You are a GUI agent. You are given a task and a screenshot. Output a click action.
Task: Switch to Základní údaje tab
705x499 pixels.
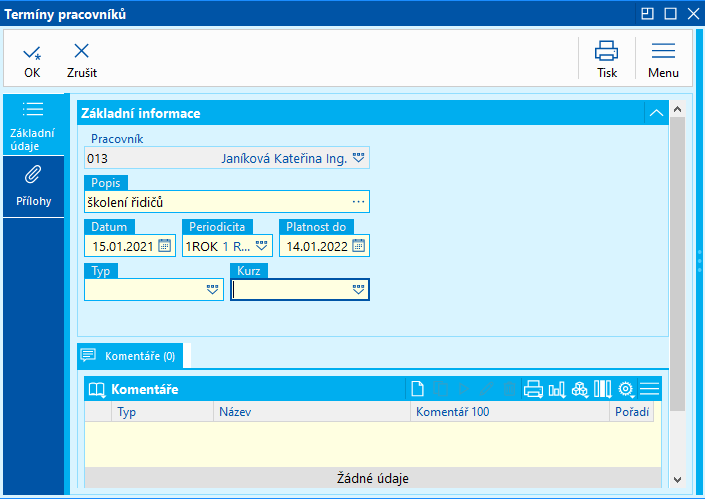click(33, 125)
